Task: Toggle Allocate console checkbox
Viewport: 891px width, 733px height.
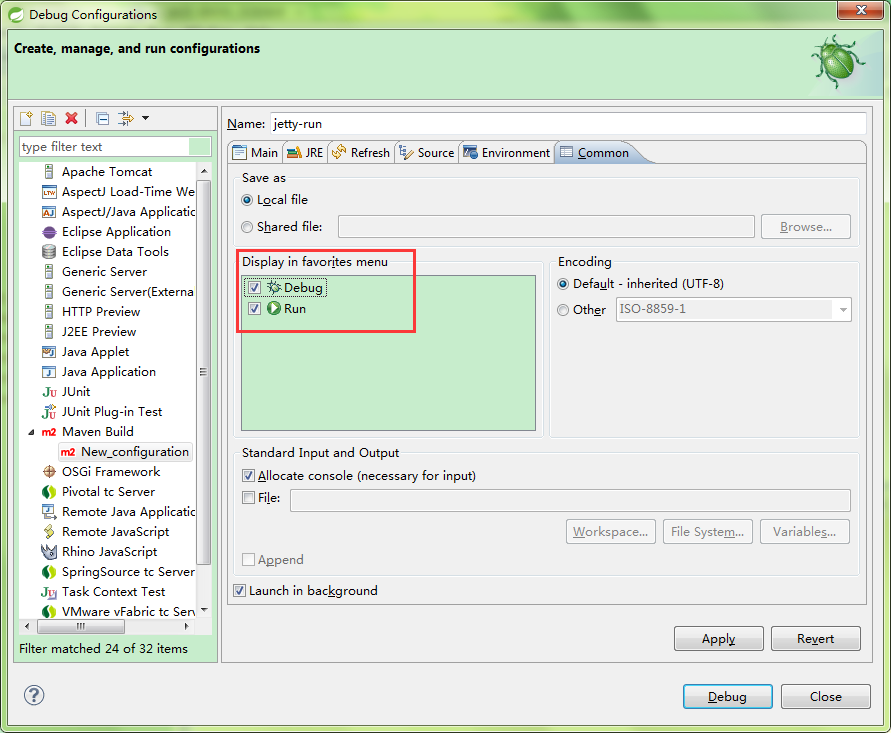Action: point(248,476)
